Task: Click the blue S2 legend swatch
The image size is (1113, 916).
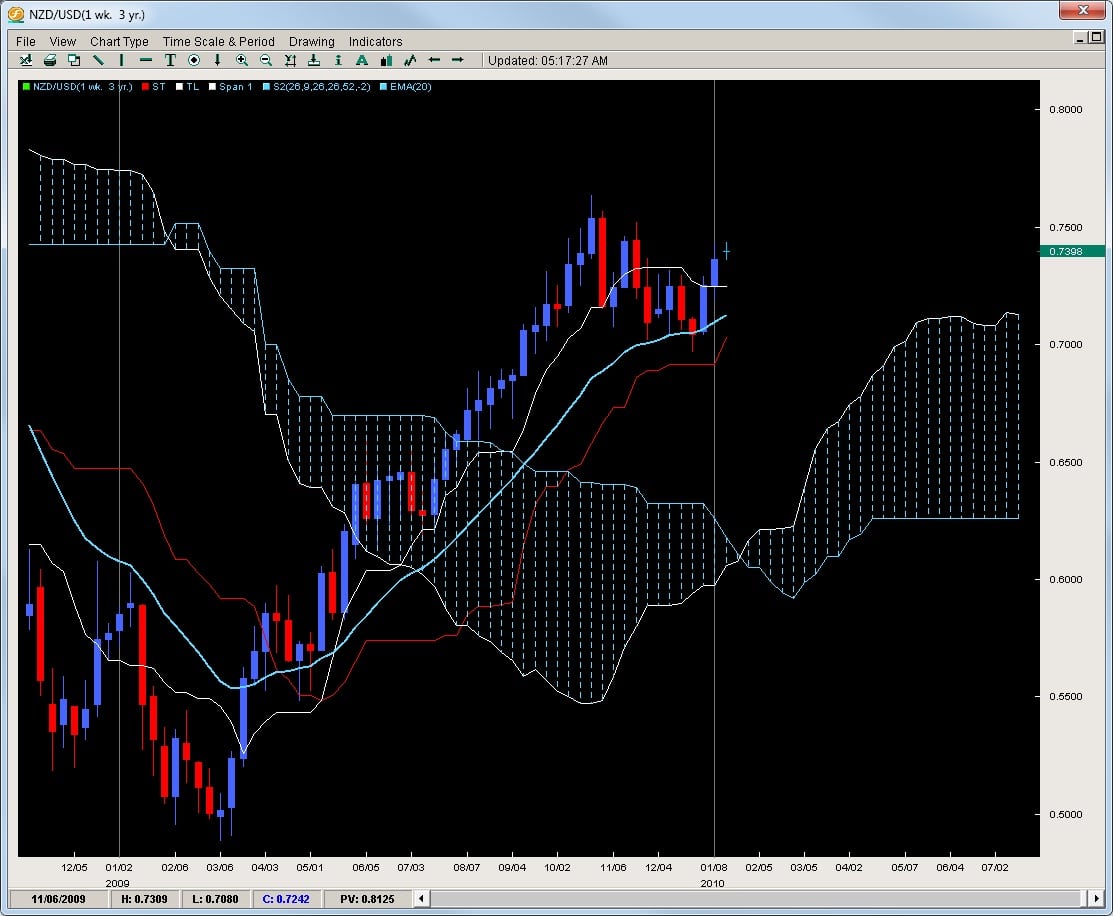Action: (266, 87)
